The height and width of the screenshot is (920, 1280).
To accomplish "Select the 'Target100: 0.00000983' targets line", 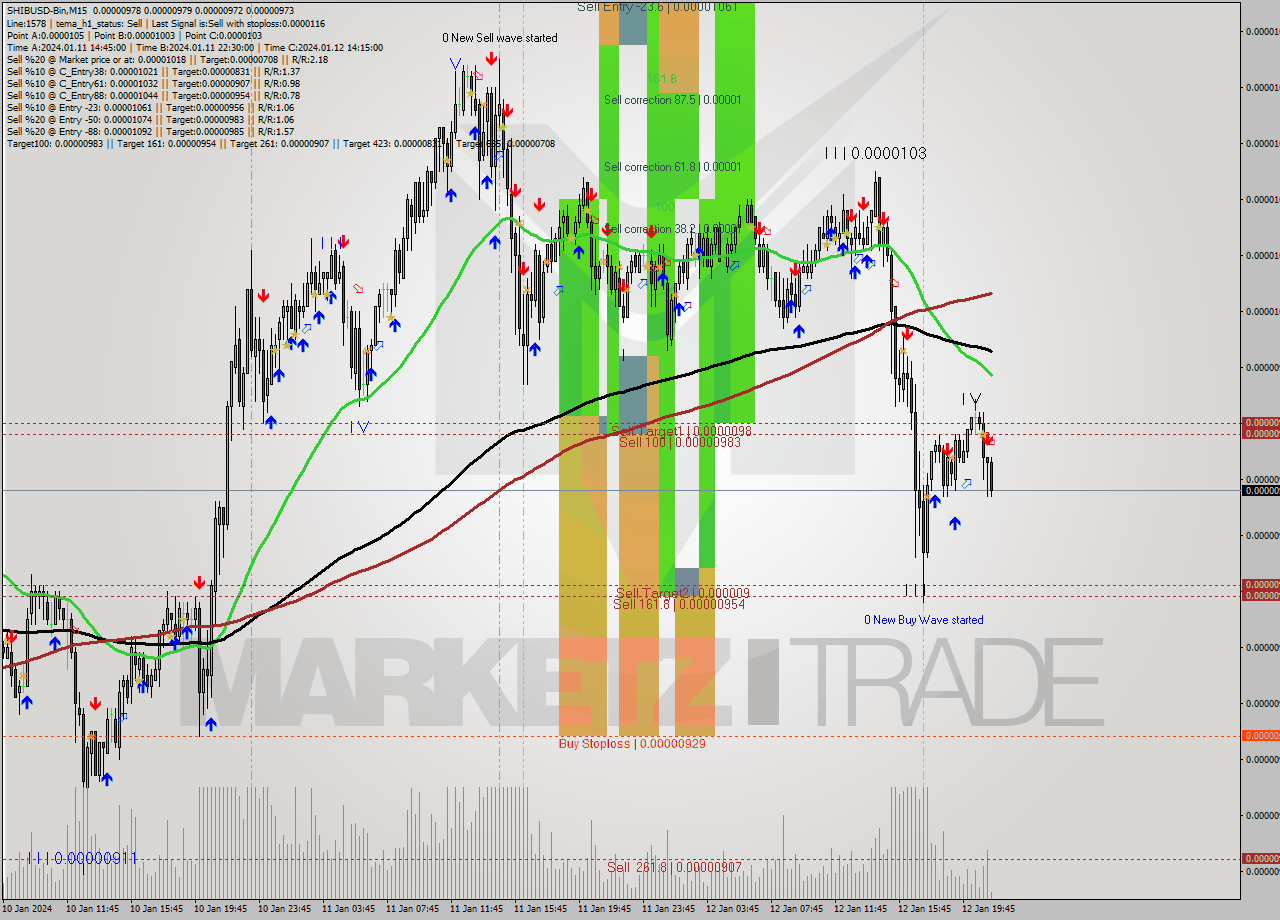I will [280, 143].
